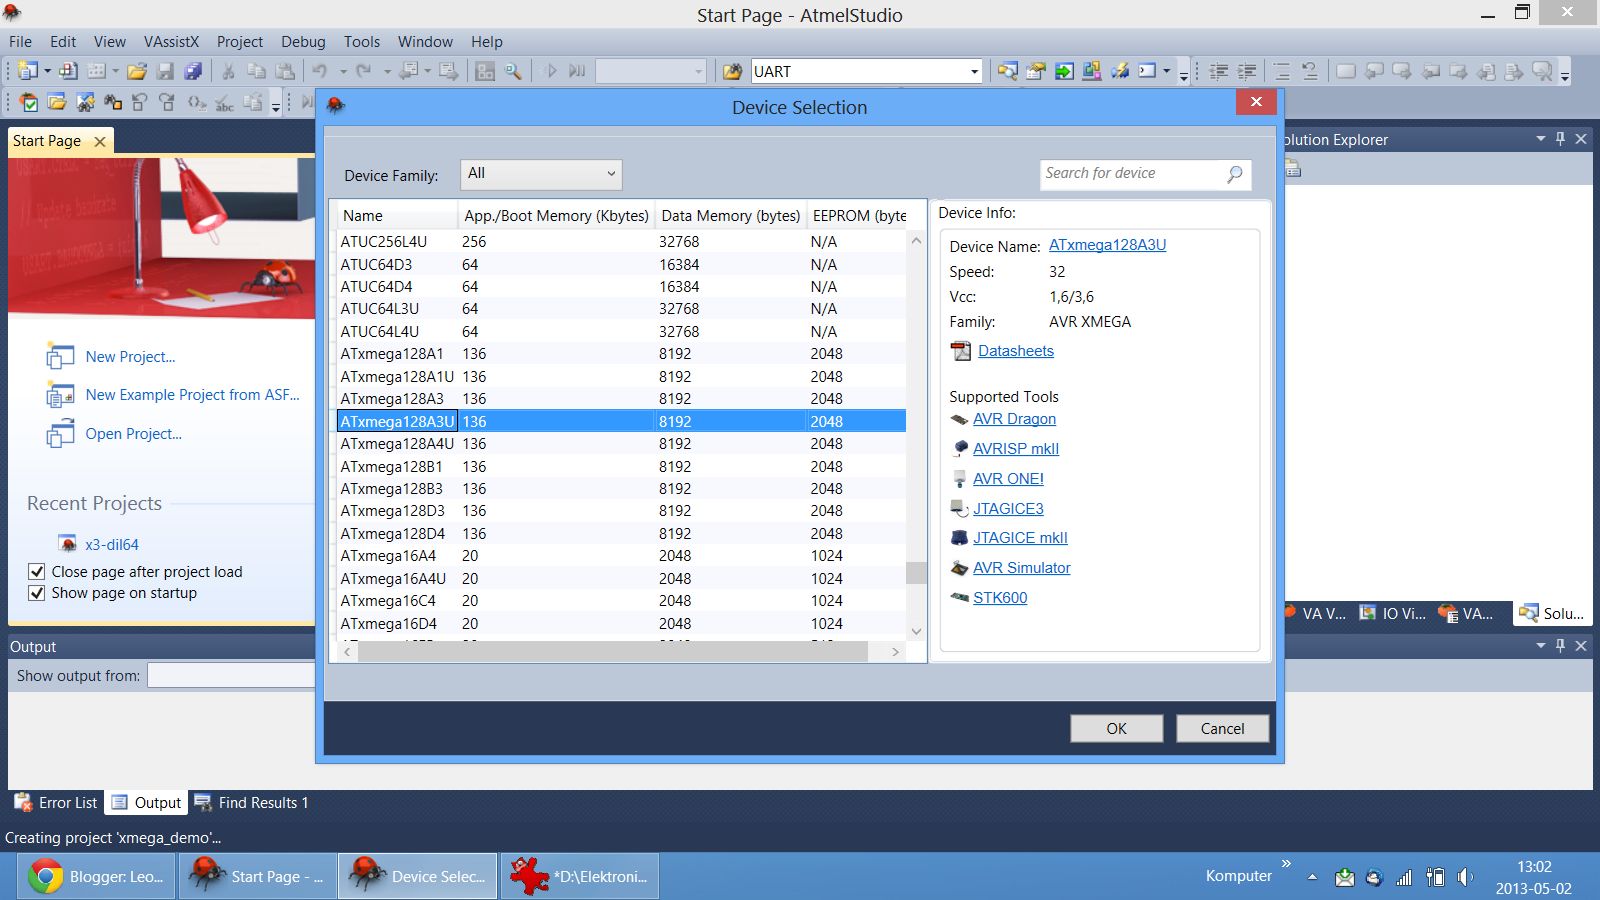Open the VAssistX menu
The height and width of the screenshot is (900, 1600).
(171, 42)
